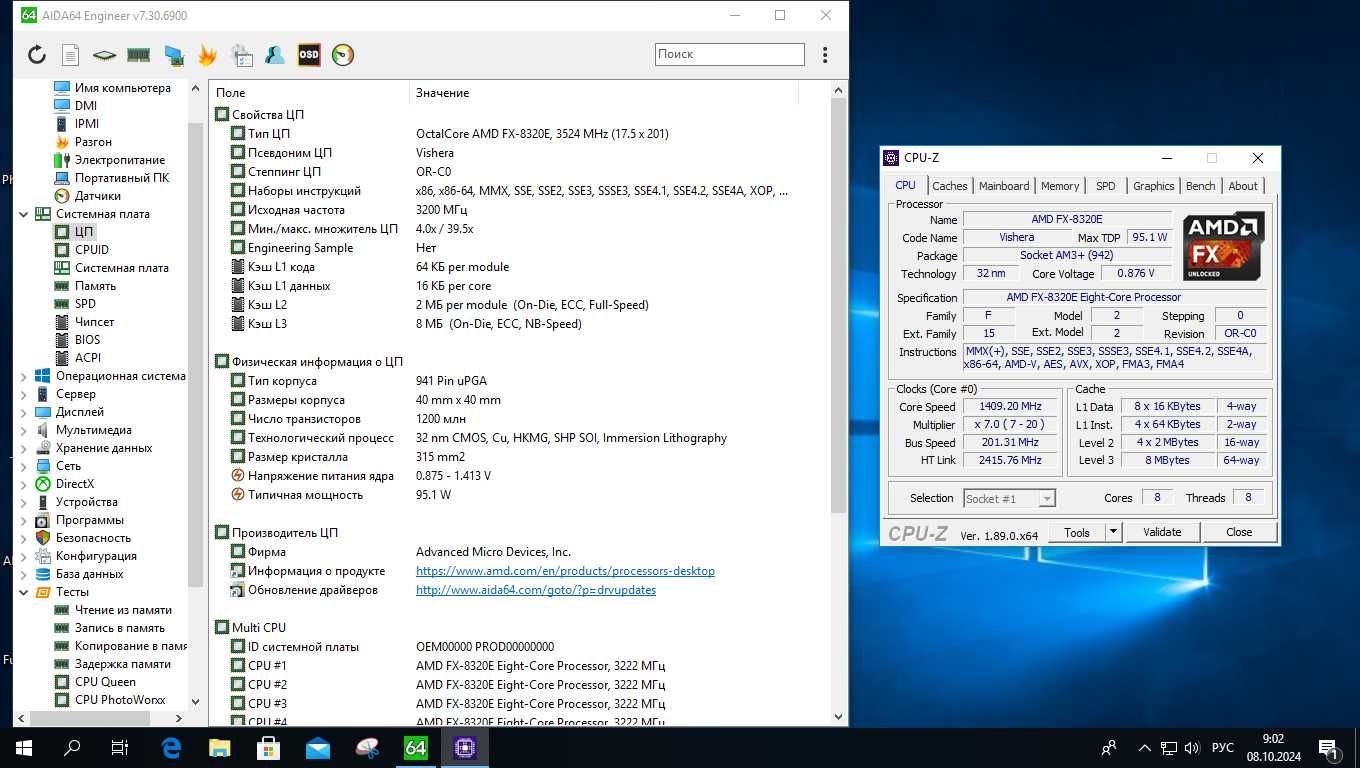Open the Socket #1 selection combo box

(1009, 498)
